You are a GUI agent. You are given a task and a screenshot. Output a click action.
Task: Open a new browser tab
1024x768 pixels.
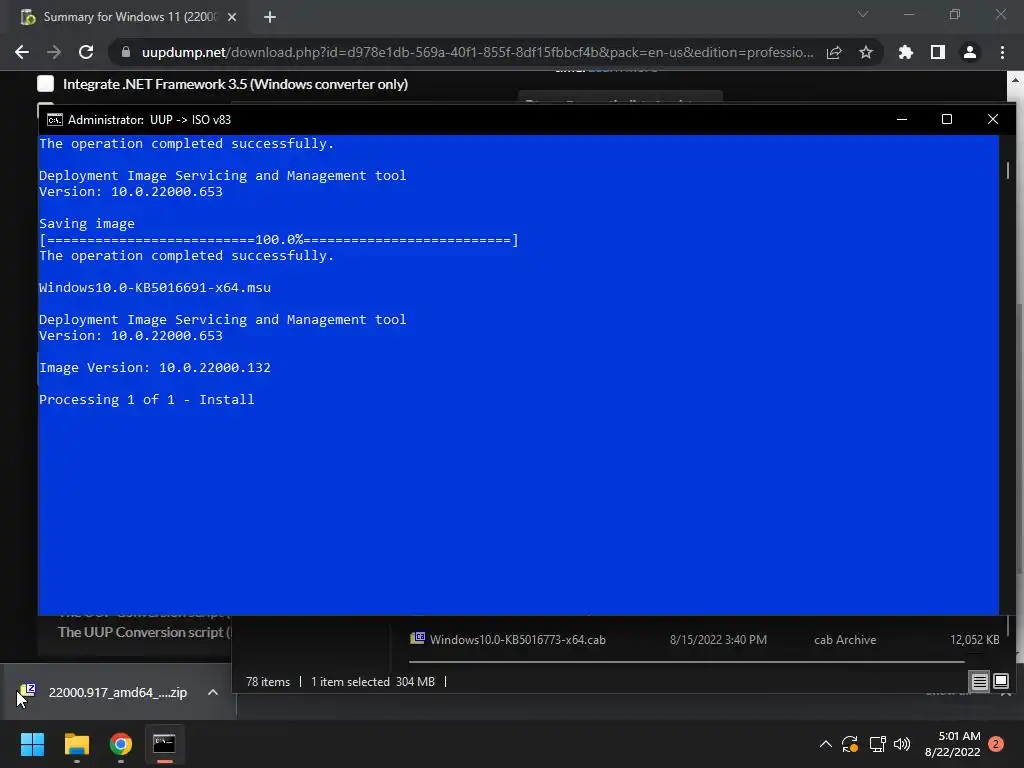[270, 17]
